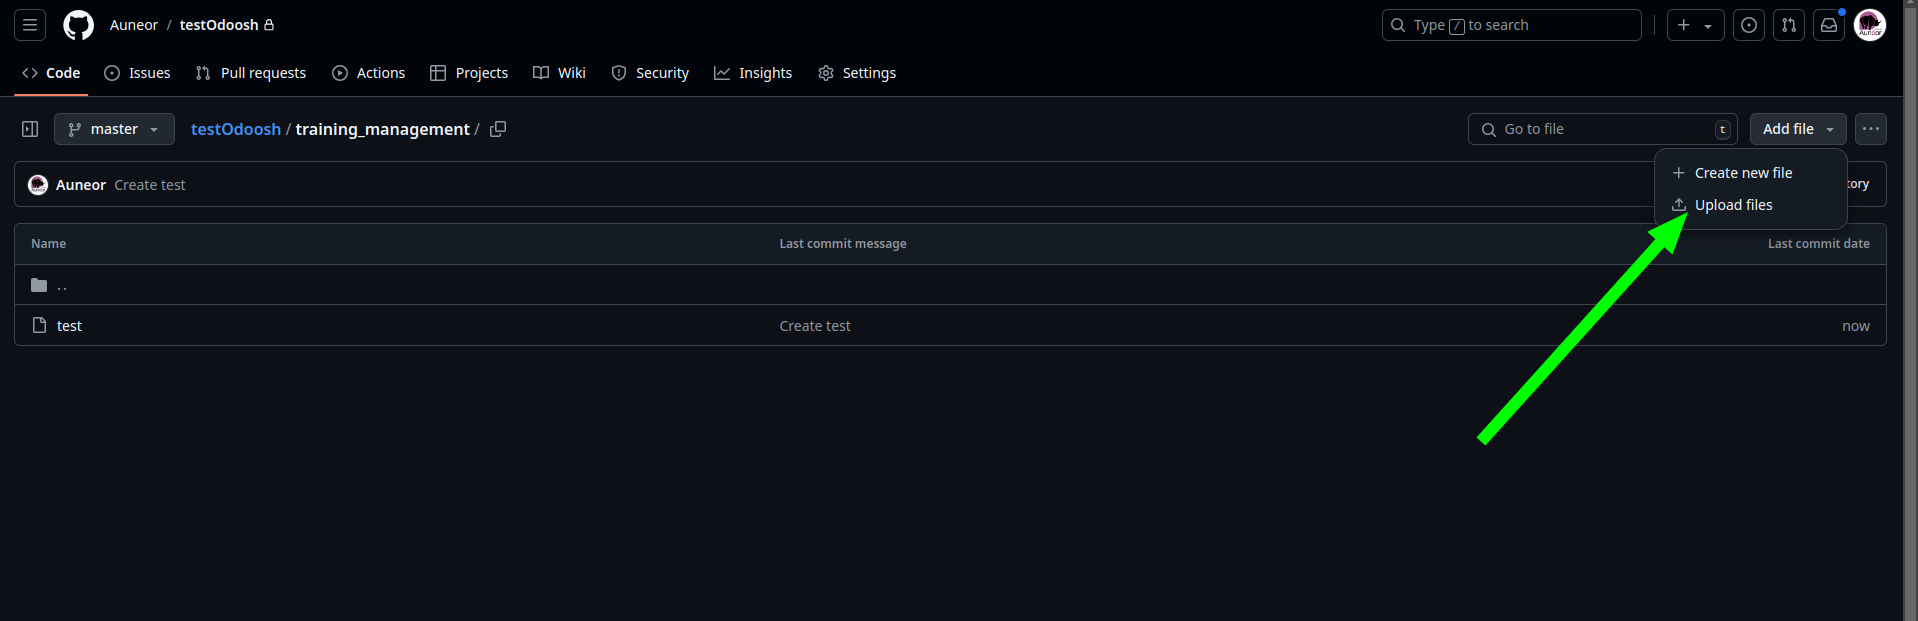This screenshot has width=1918, height=621.
Task: Open the three-dot more options button
Action: [1870, 129]
